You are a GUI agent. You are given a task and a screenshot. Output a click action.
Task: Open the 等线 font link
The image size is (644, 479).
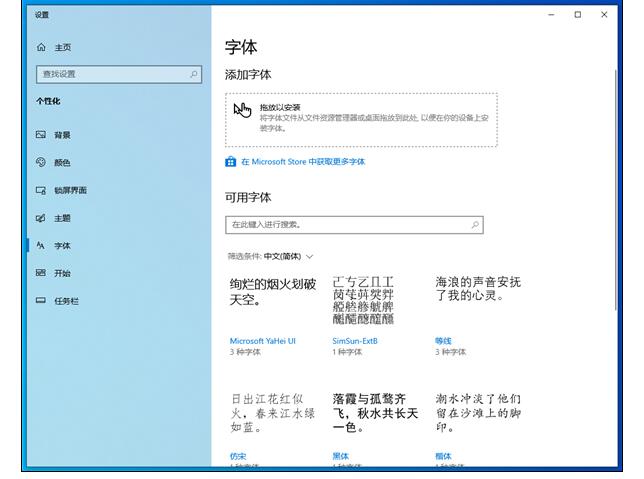point(443,341)
